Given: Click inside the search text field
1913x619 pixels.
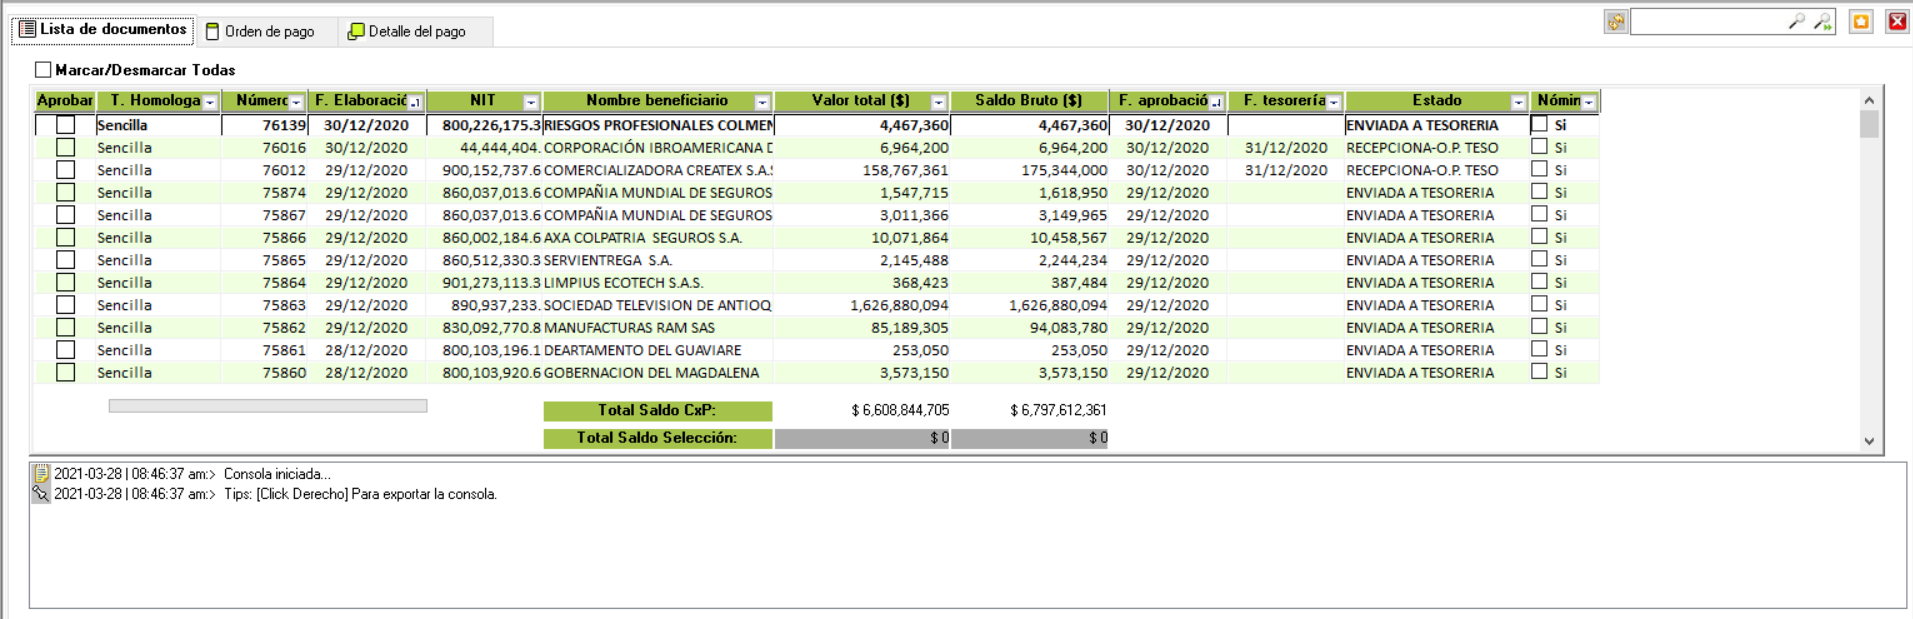Looking at the screenshot, I should coord(1706,22).
